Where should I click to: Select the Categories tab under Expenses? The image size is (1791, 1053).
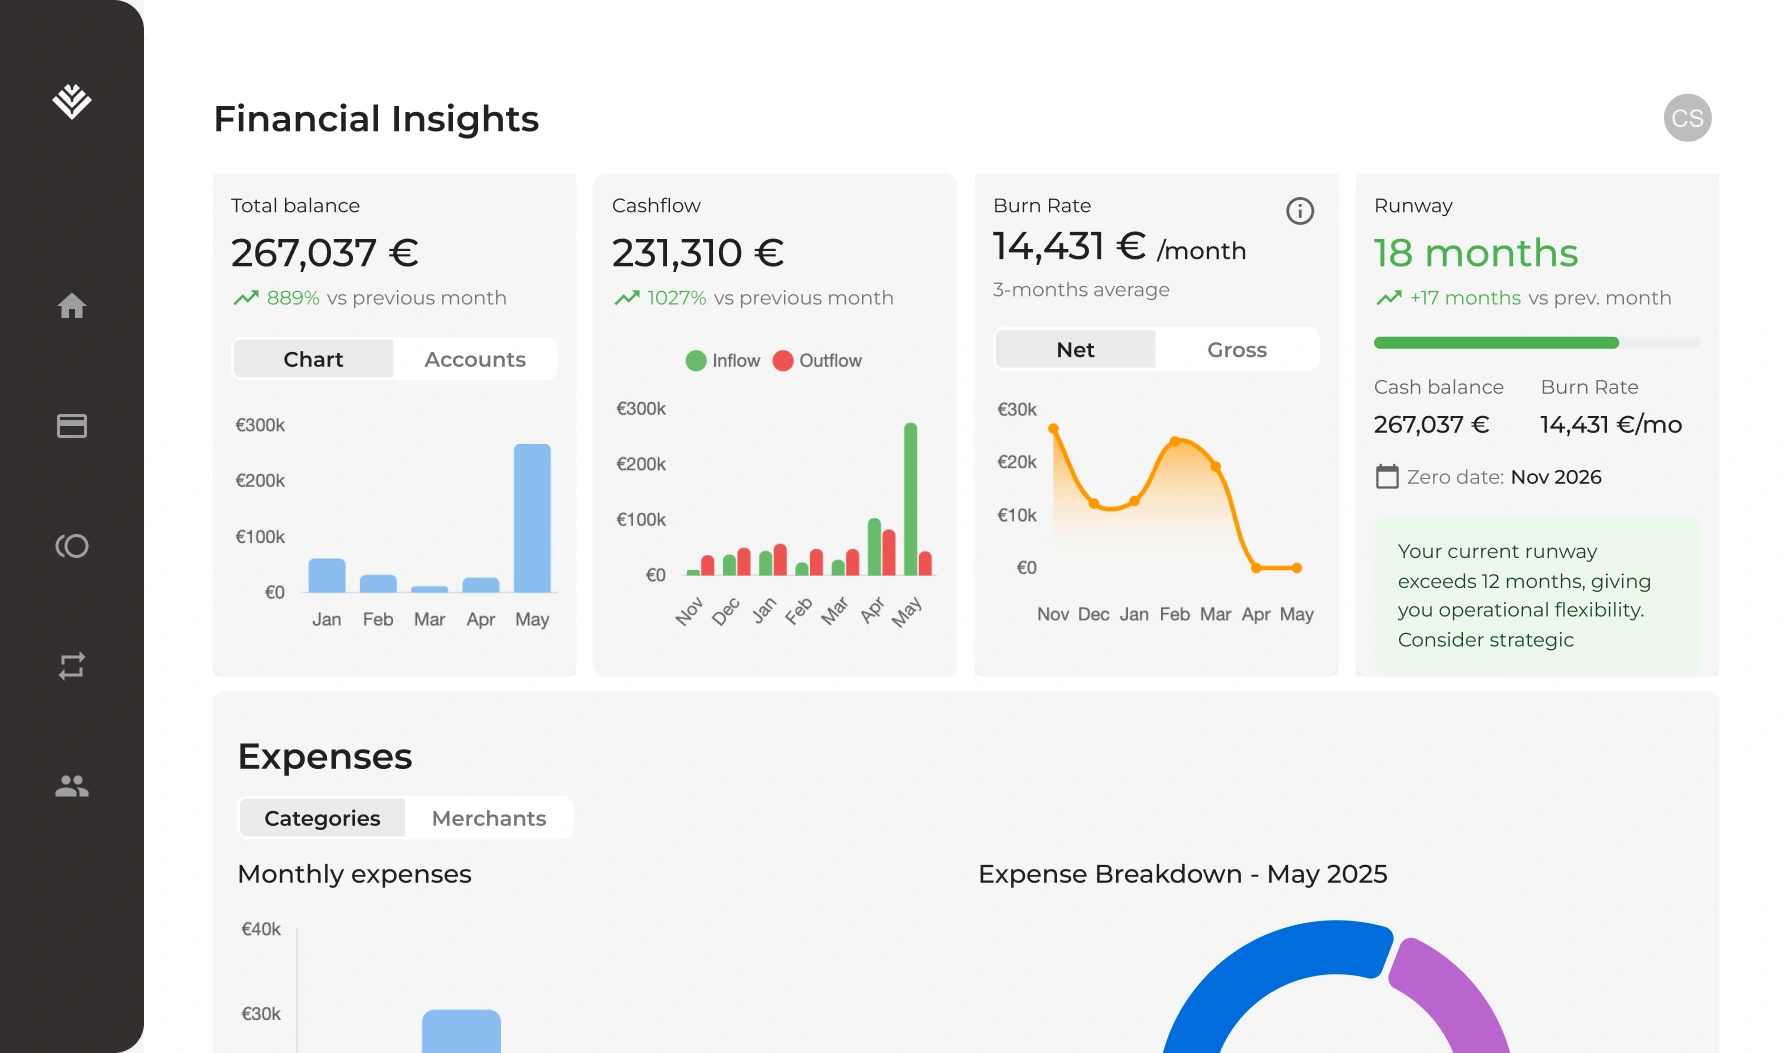321,817
